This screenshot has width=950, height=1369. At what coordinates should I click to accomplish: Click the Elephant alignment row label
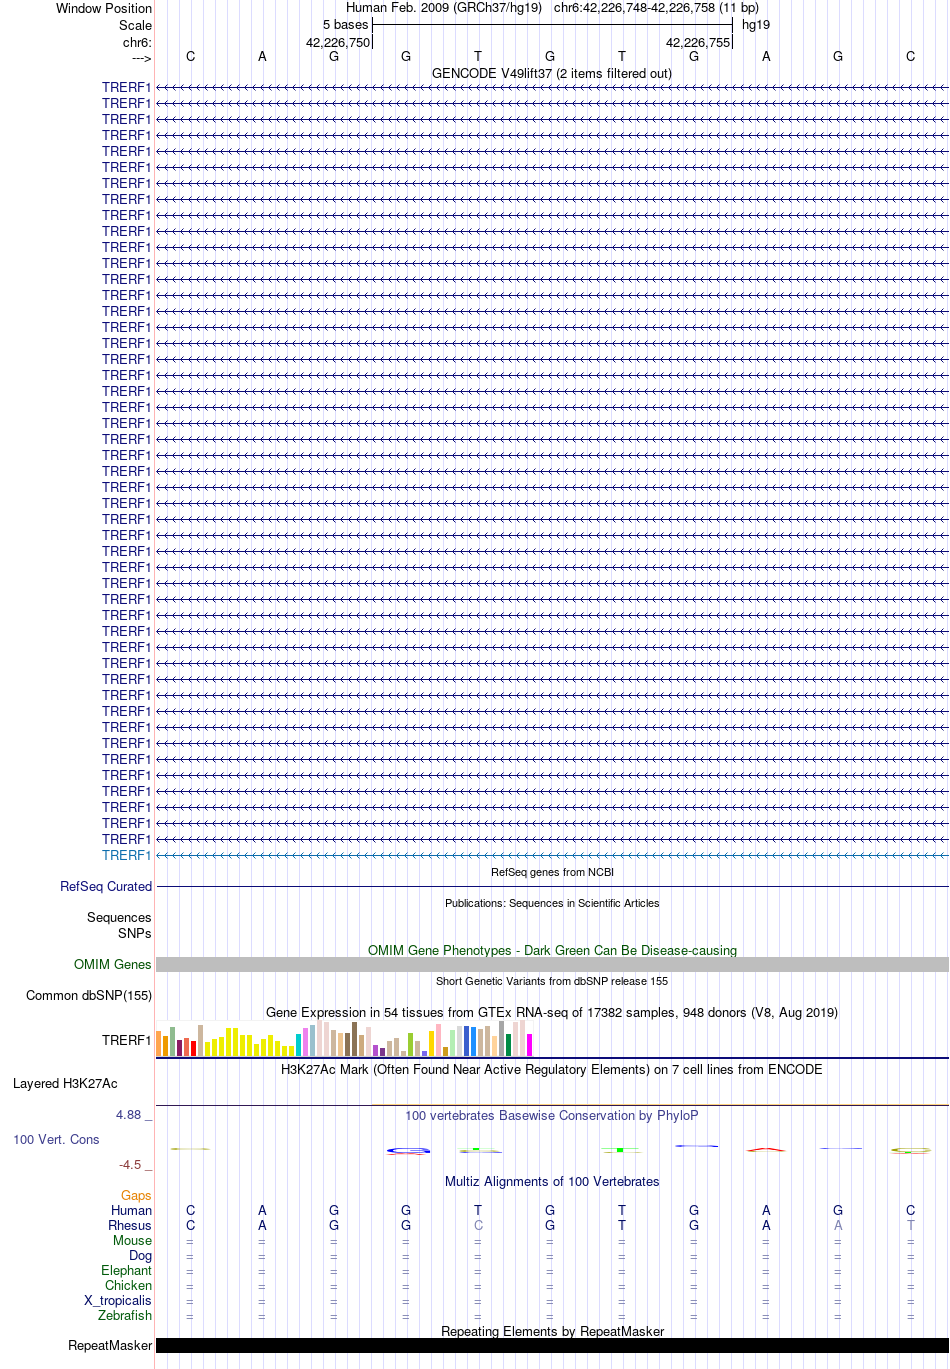(126, 1270)
